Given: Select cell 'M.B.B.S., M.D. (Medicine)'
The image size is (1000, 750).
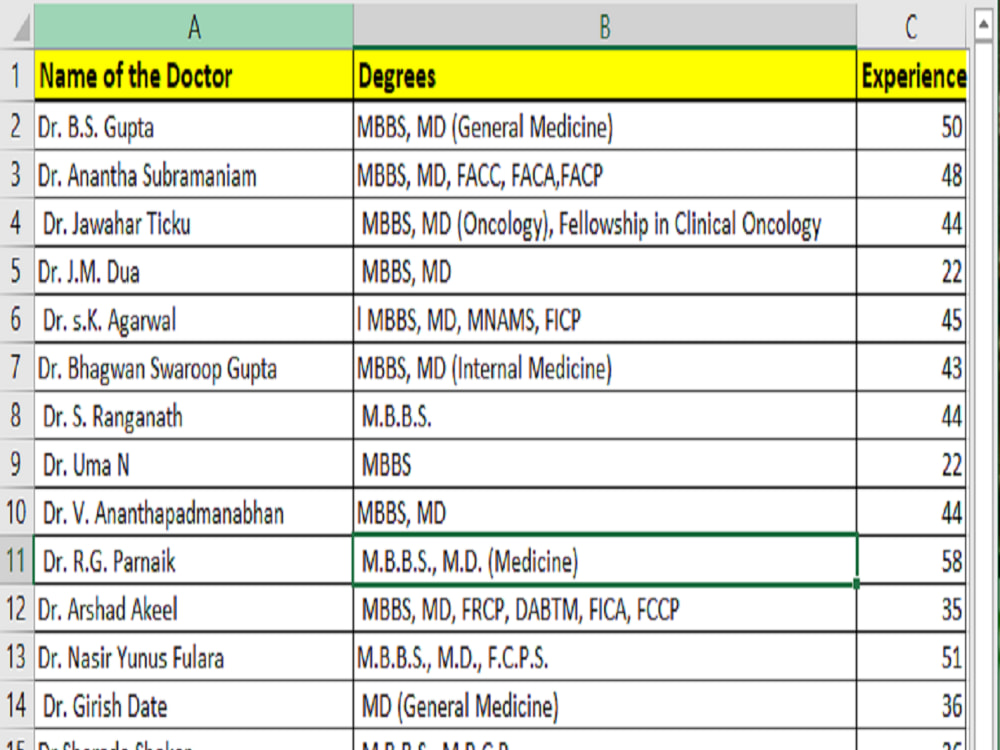Looking at the screenshot, I should 605,560.
